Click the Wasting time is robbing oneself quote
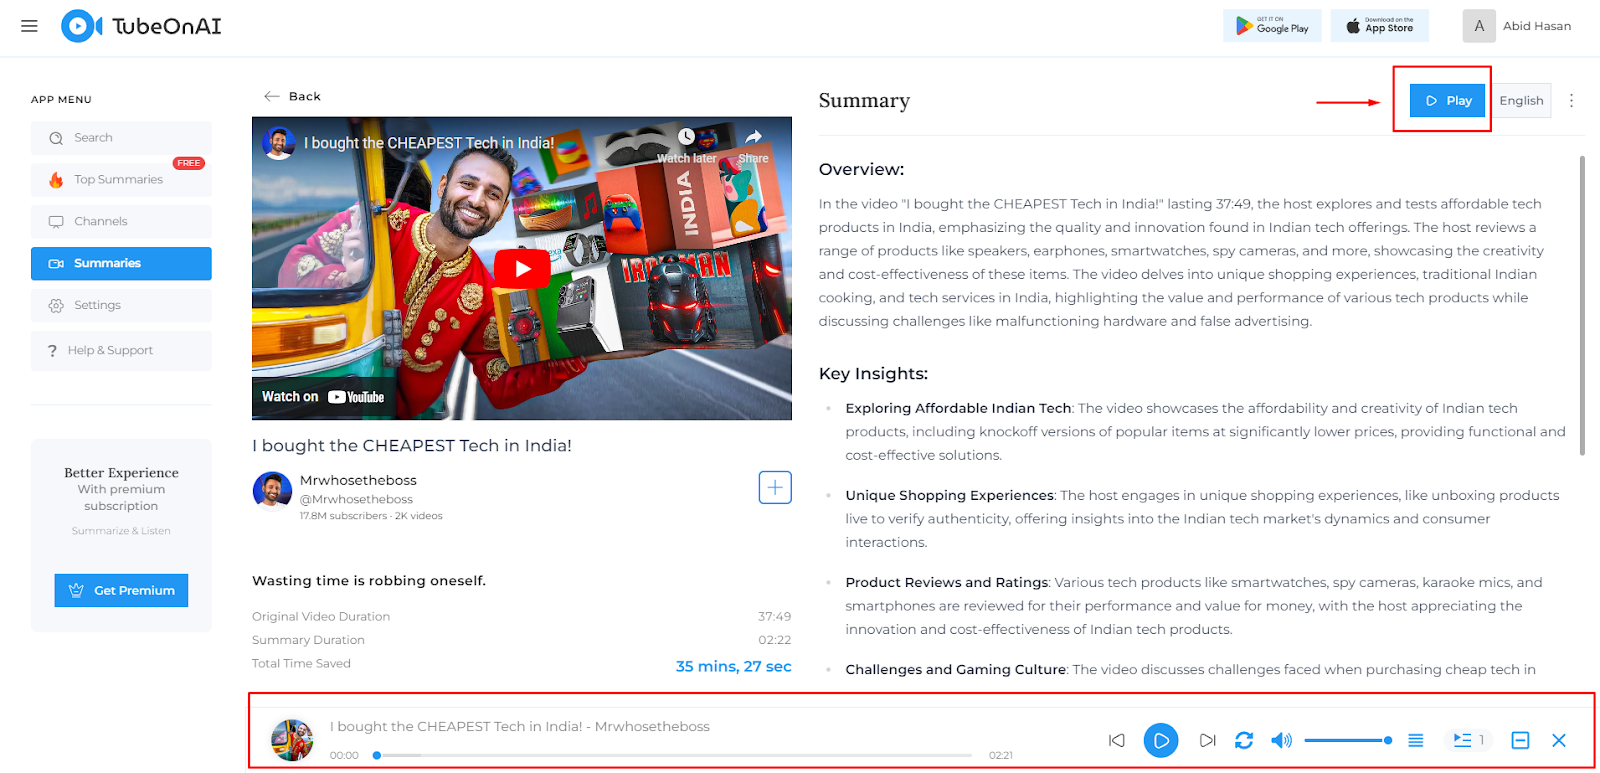This screenshot has width=1600, height=773. (369, 581)
